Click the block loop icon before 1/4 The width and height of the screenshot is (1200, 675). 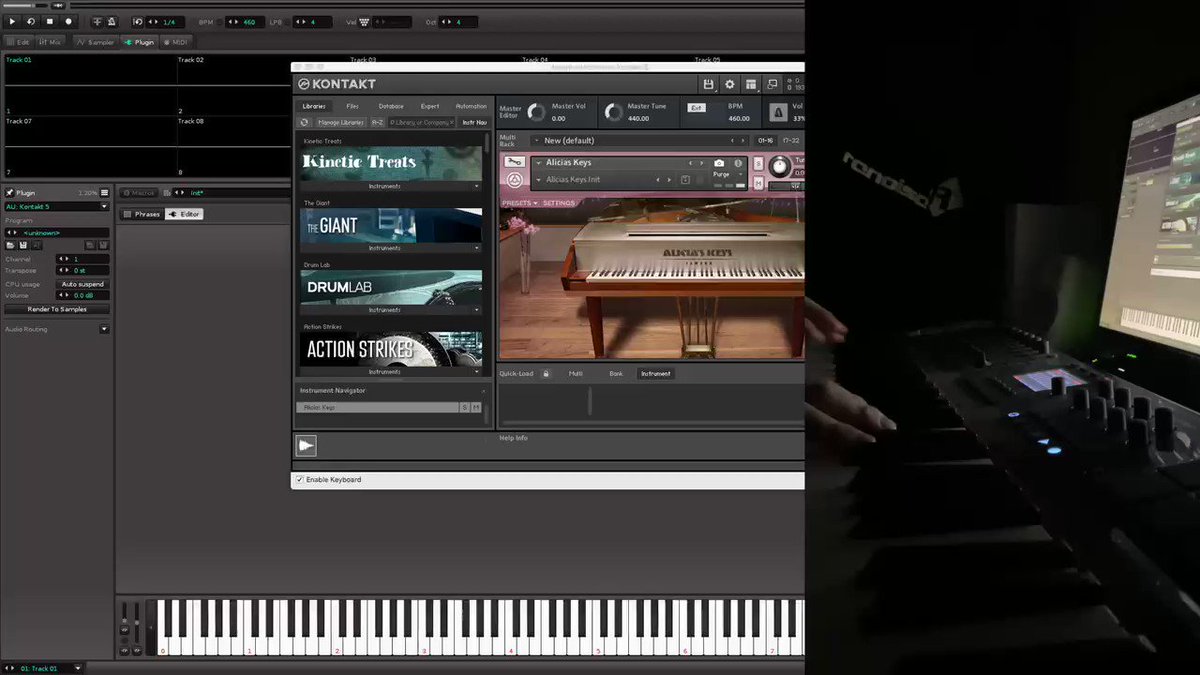click(138, 21)
